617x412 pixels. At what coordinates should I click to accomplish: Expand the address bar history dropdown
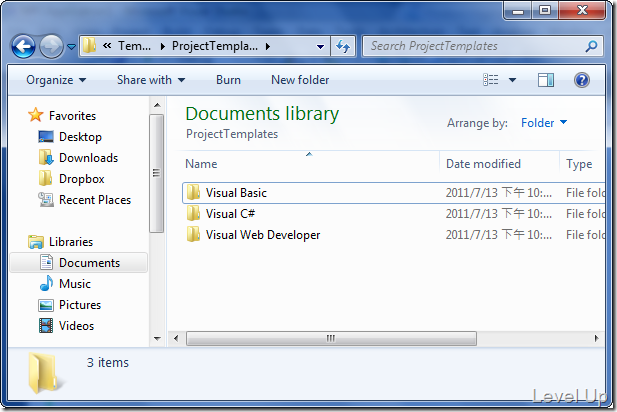coord(320,47)
